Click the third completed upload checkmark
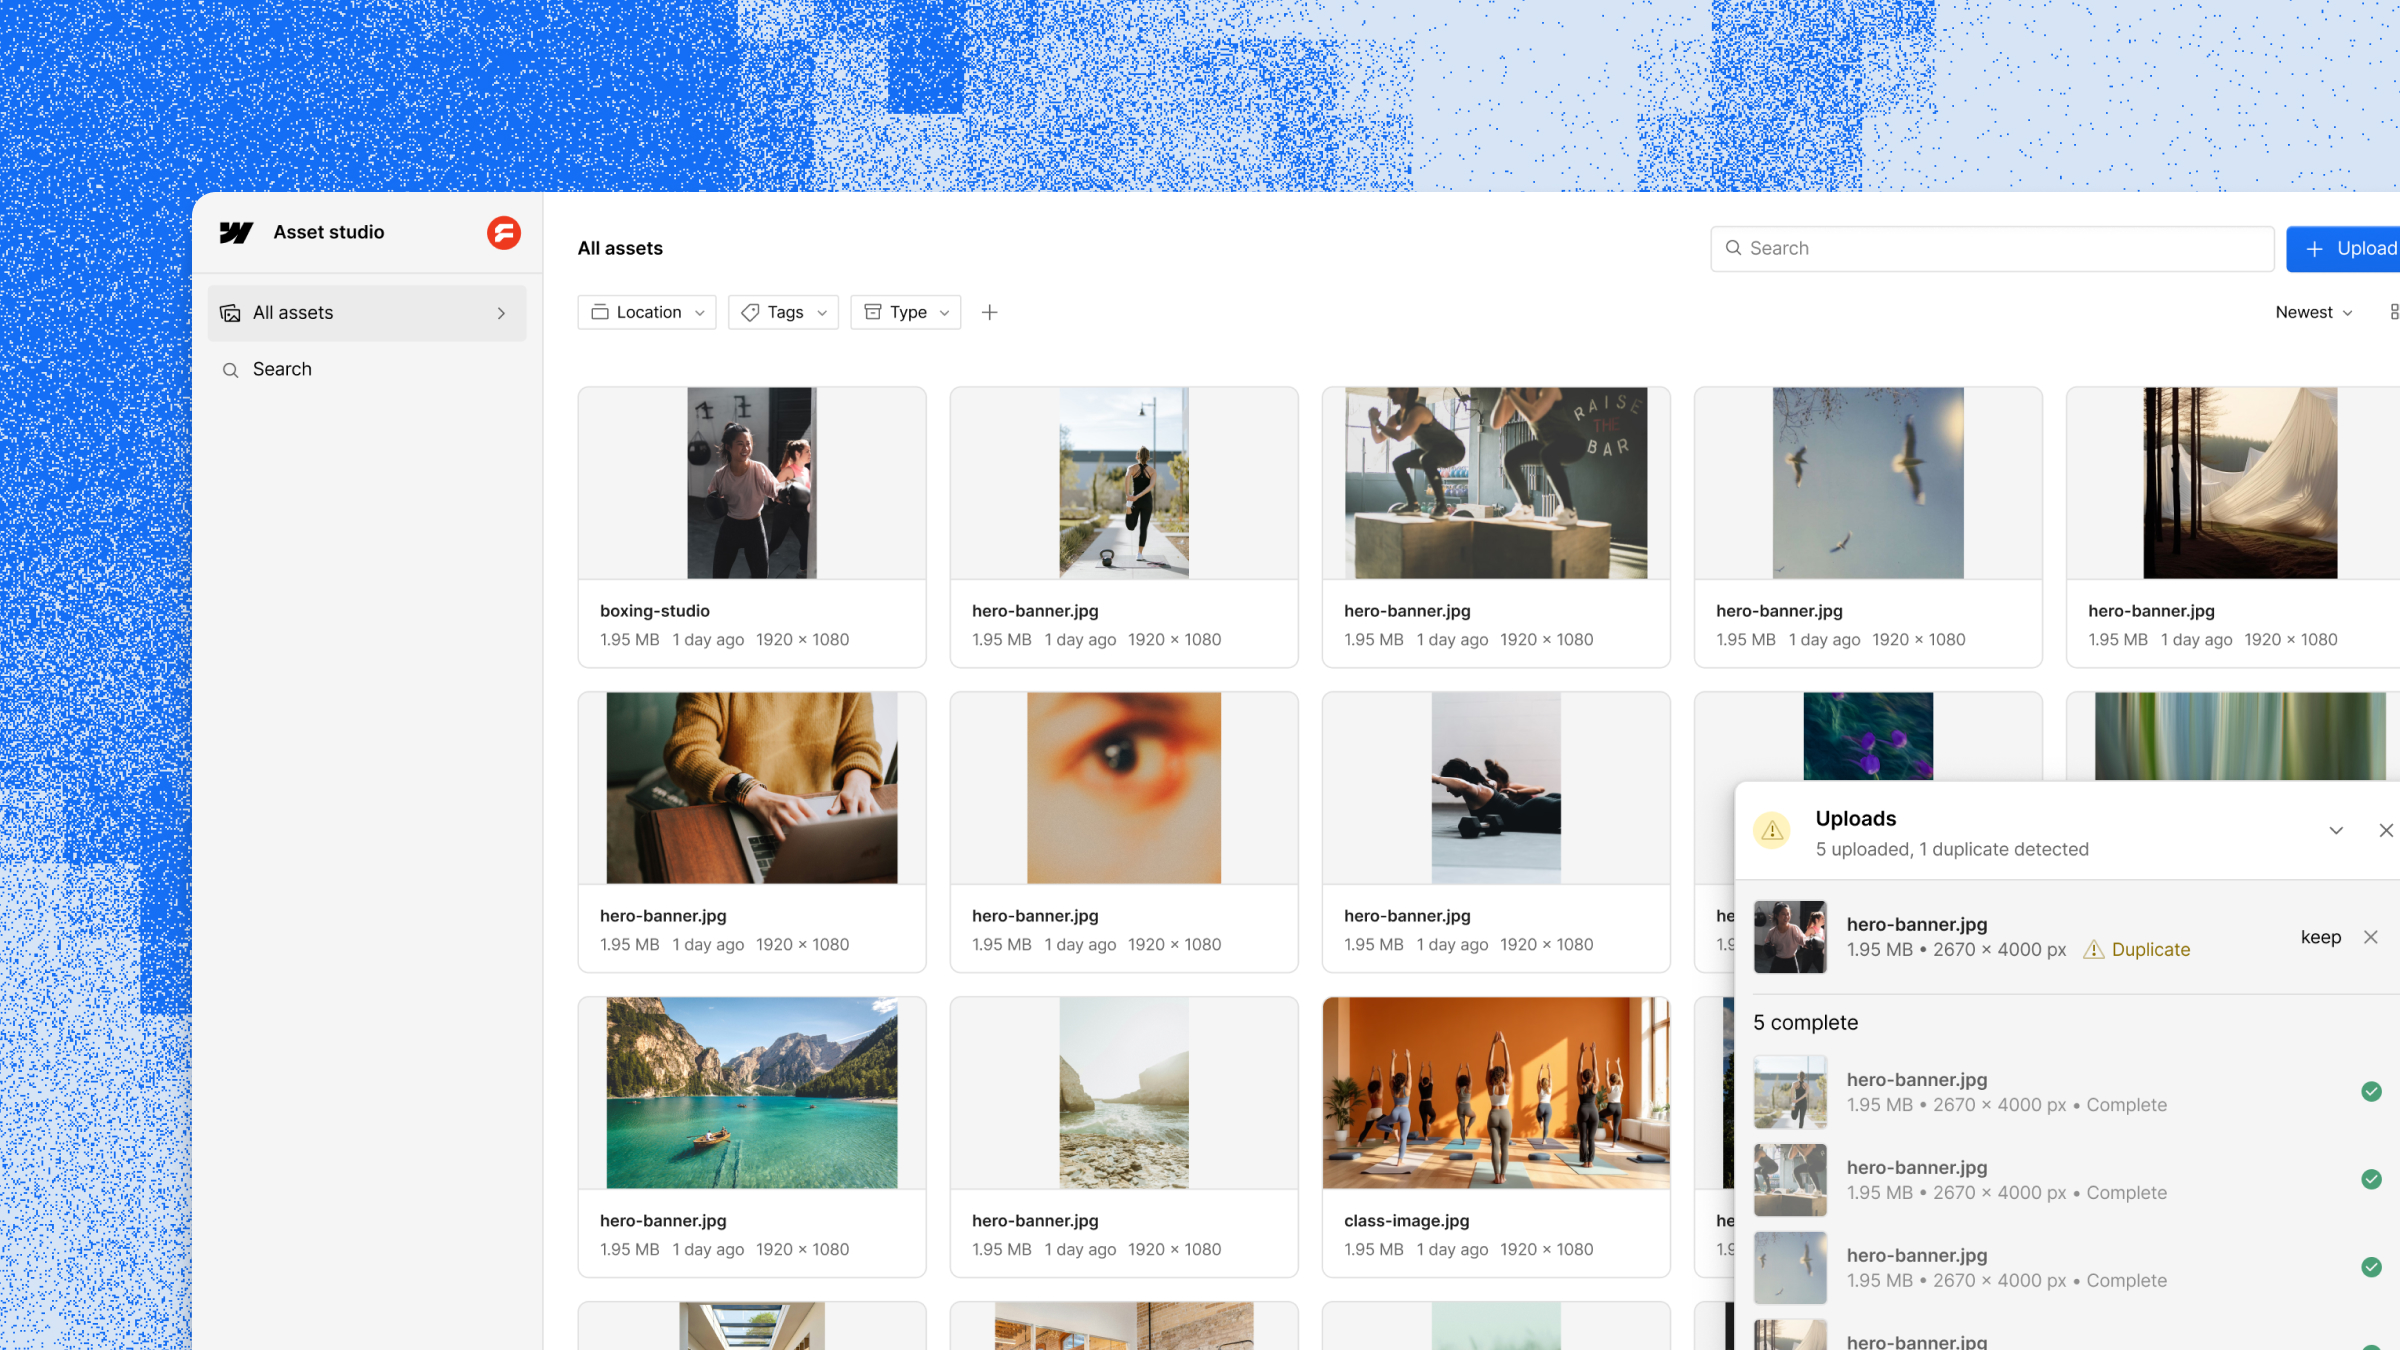2400x1350 pixels. 2371,1267
